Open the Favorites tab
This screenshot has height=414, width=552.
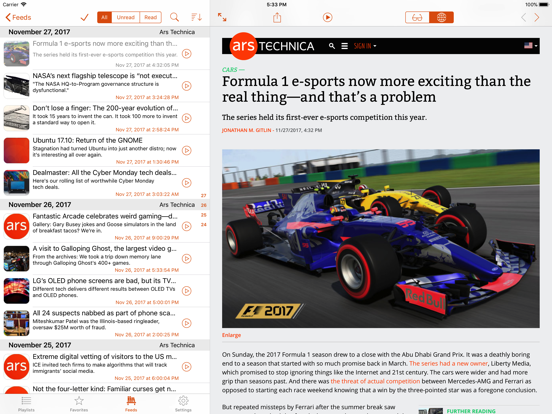coord(79,404)
